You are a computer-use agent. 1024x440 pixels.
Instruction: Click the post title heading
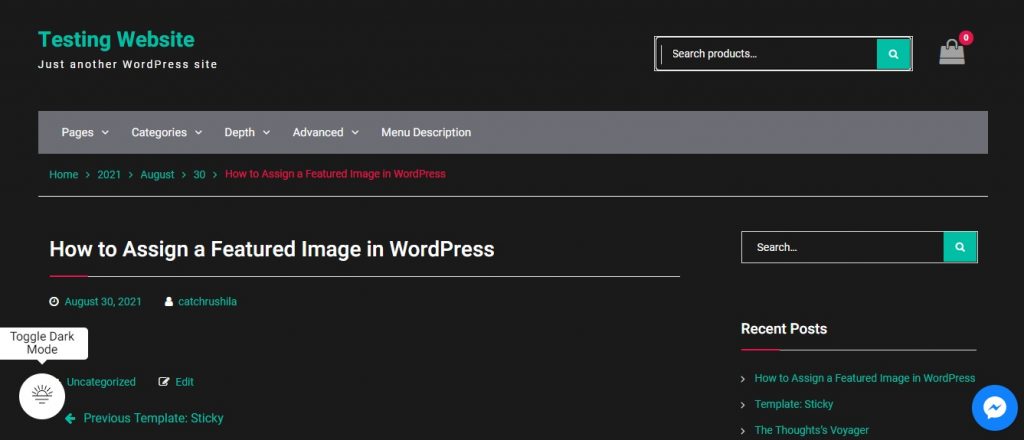pos(272,249)
